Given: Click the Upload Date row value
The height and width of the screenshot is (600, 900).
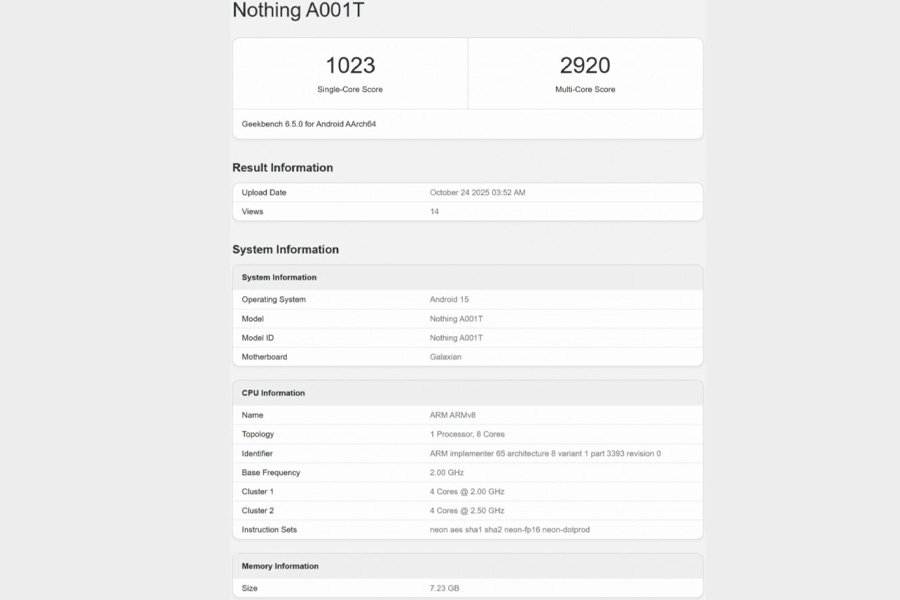Looking at the screenshot, I should [477, 192].
